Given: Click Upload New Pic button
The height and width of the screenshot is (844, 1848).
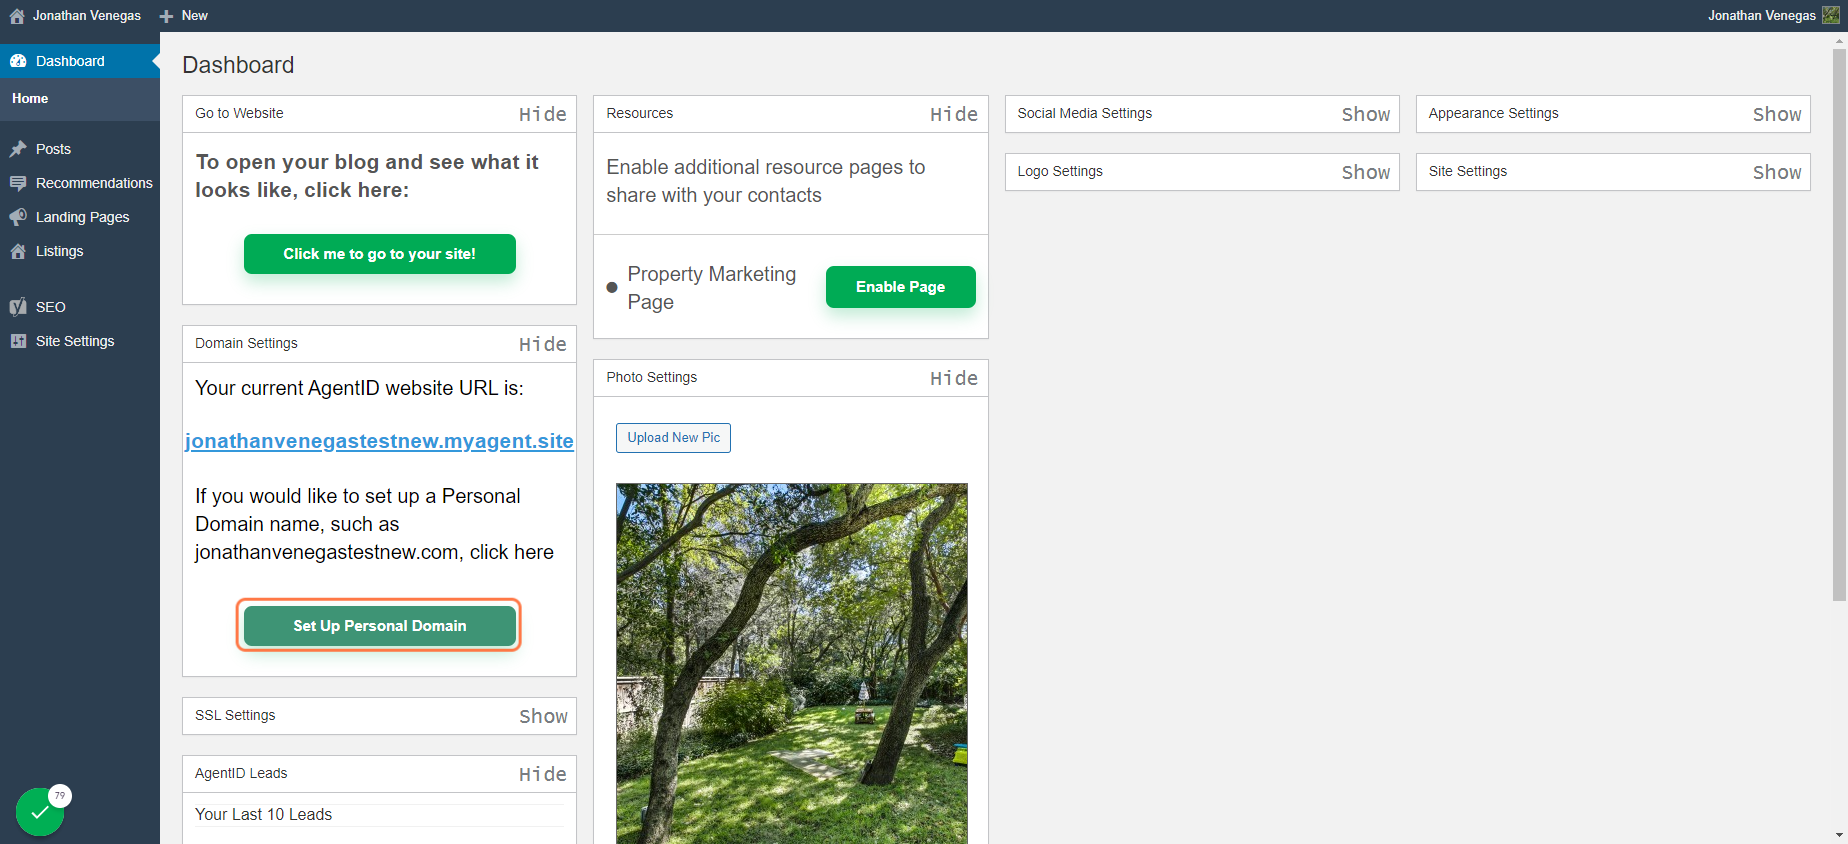Looking at the screenshot, I should (x=673, y=438).
